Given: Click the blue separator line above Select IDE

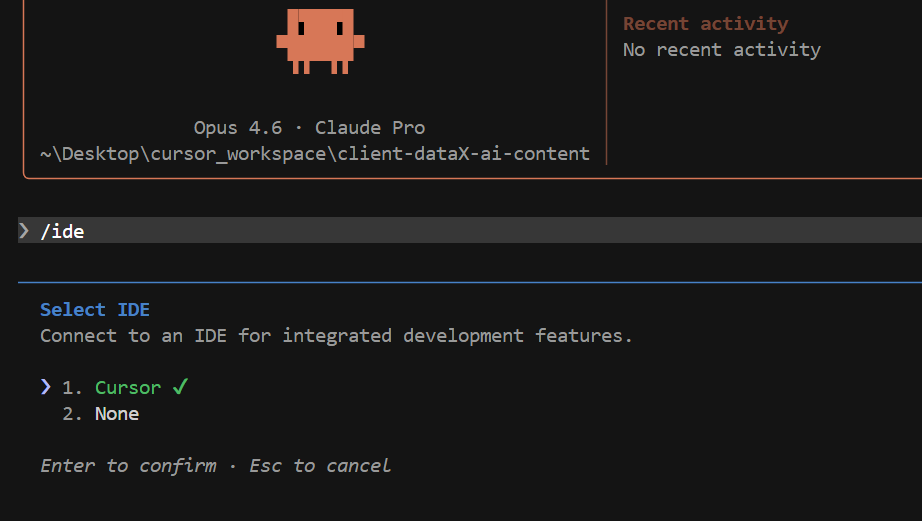Looking at the screenshot, I should click(470, 283).
